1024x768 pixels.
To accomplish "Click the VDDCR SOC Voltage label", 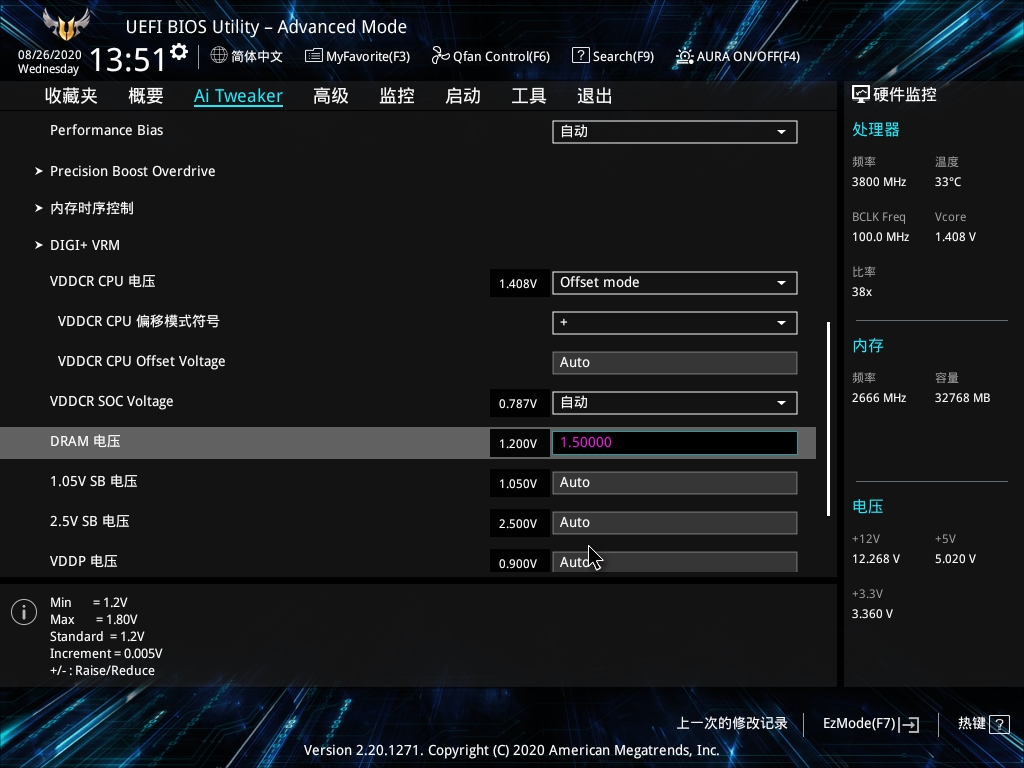I will pyautogui.click(x=112, y=402).
